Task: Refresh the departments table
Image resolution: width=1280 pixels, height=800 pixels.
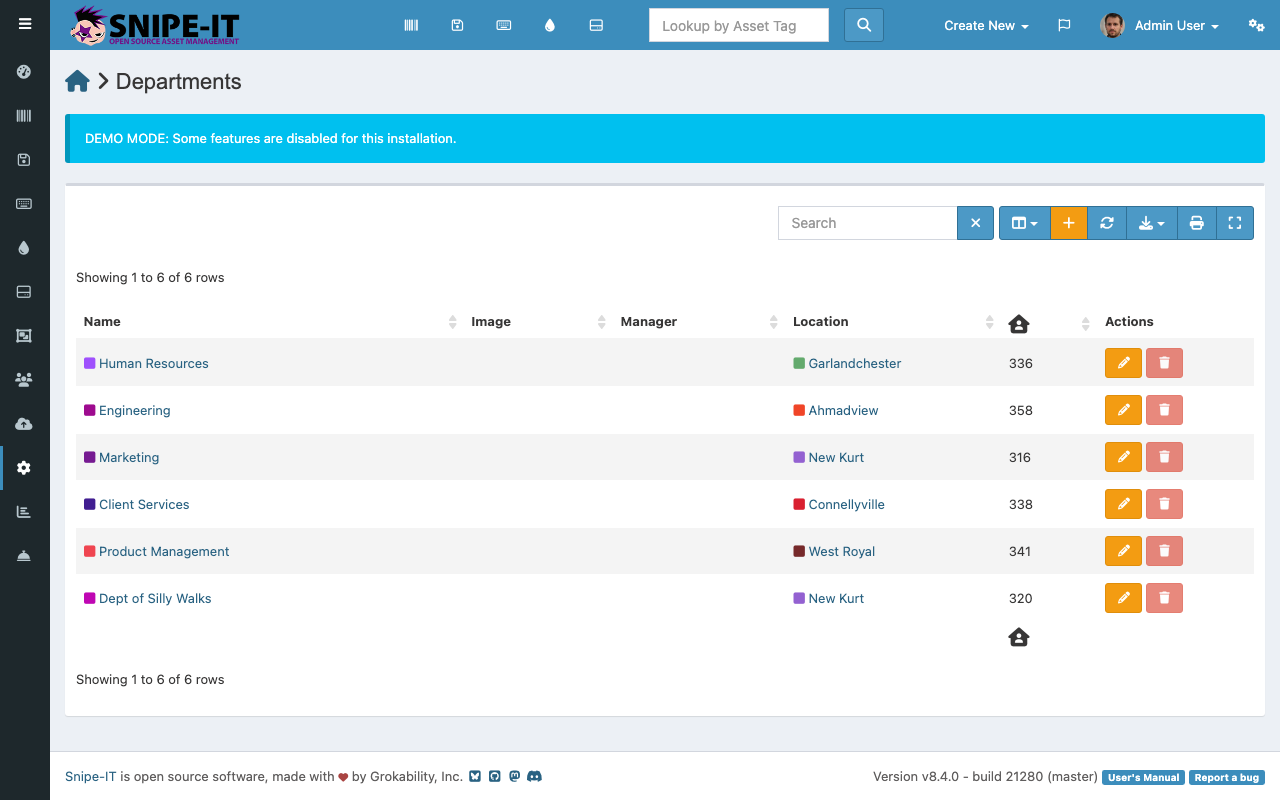Action: pyautogui.click(x=1107, y=223)
